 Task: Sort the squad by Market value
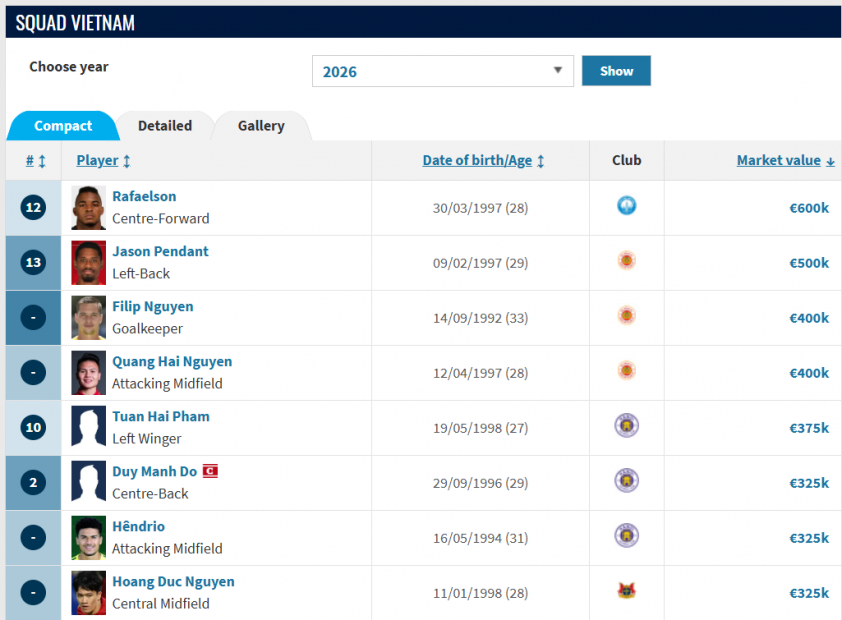(x=785, y=160)
